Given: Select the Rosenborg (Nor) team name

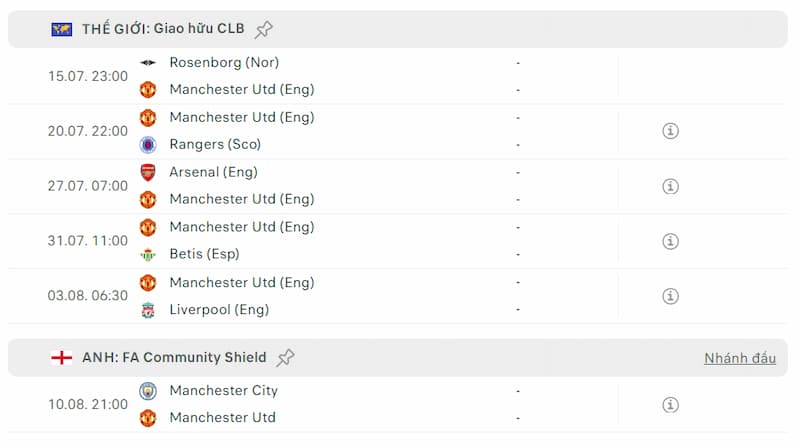Looking at the screenshot, I should 224,62.
